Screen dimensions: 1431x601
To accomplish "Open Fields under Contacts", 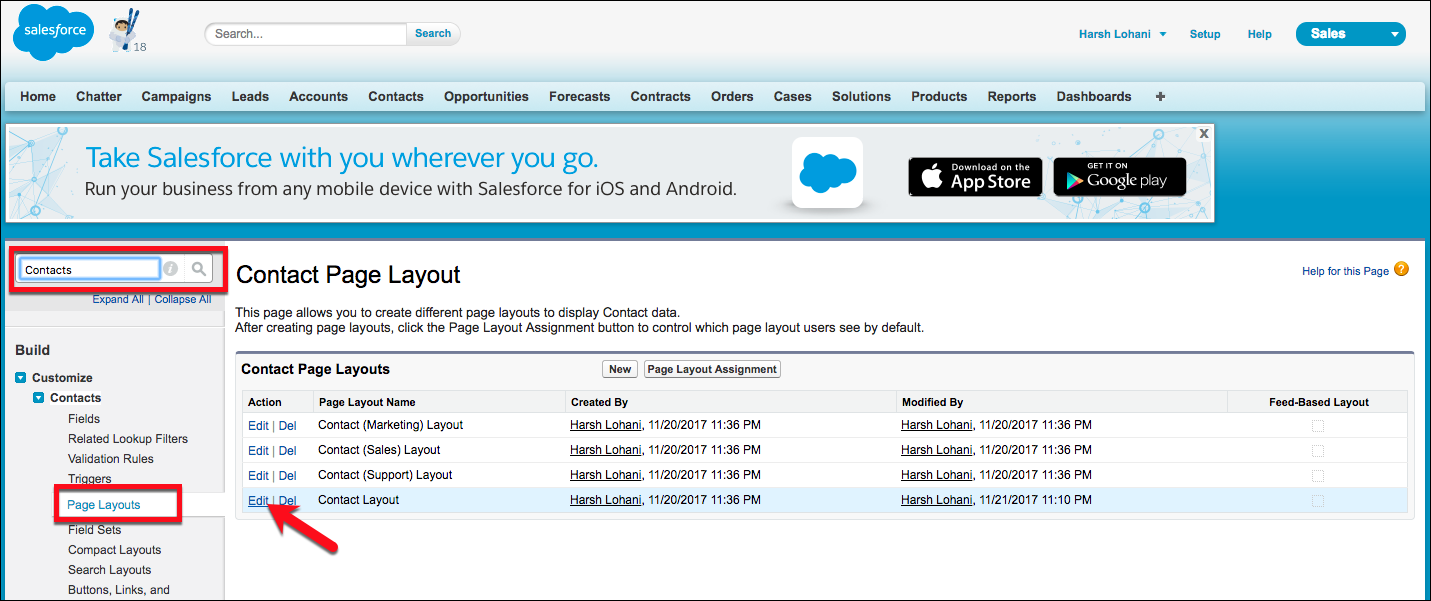I will click(x=84, y=419).
